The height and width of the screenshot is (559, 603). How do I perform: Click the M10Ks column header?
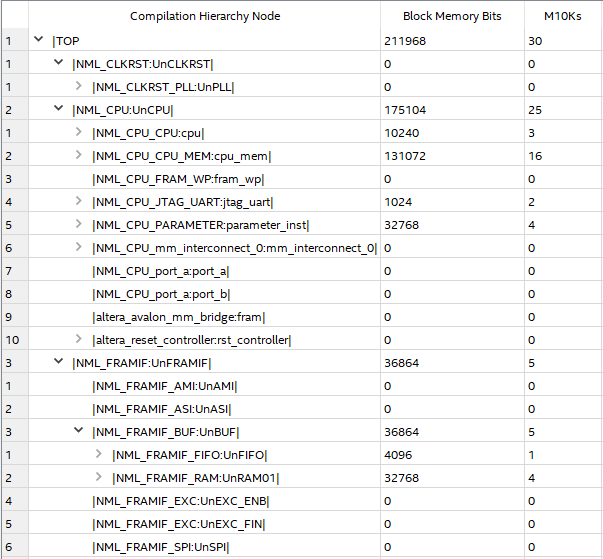(x=563, y=16)
